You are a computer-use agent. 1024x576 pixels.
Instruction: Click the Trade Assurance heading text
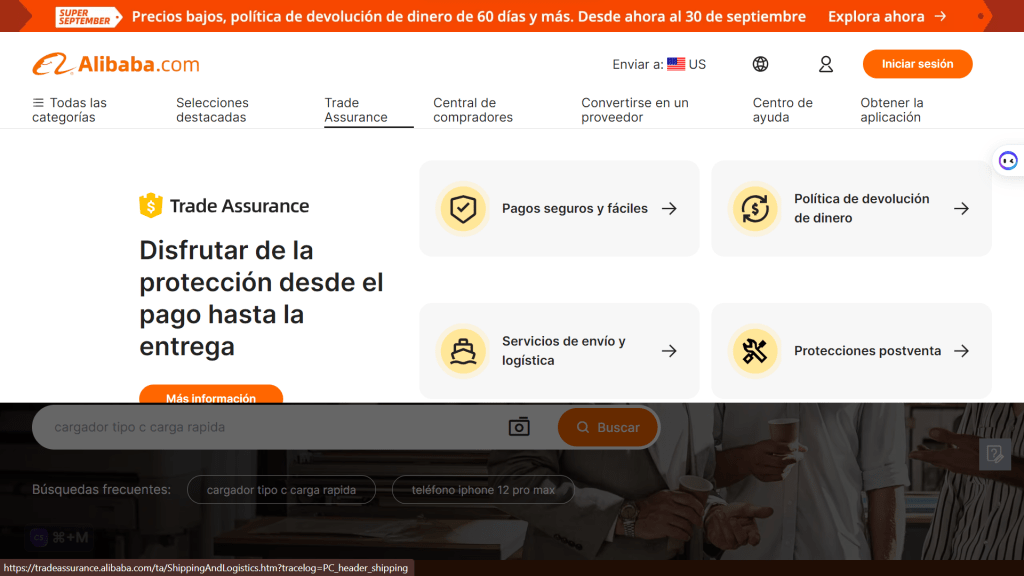pos(240,206)
